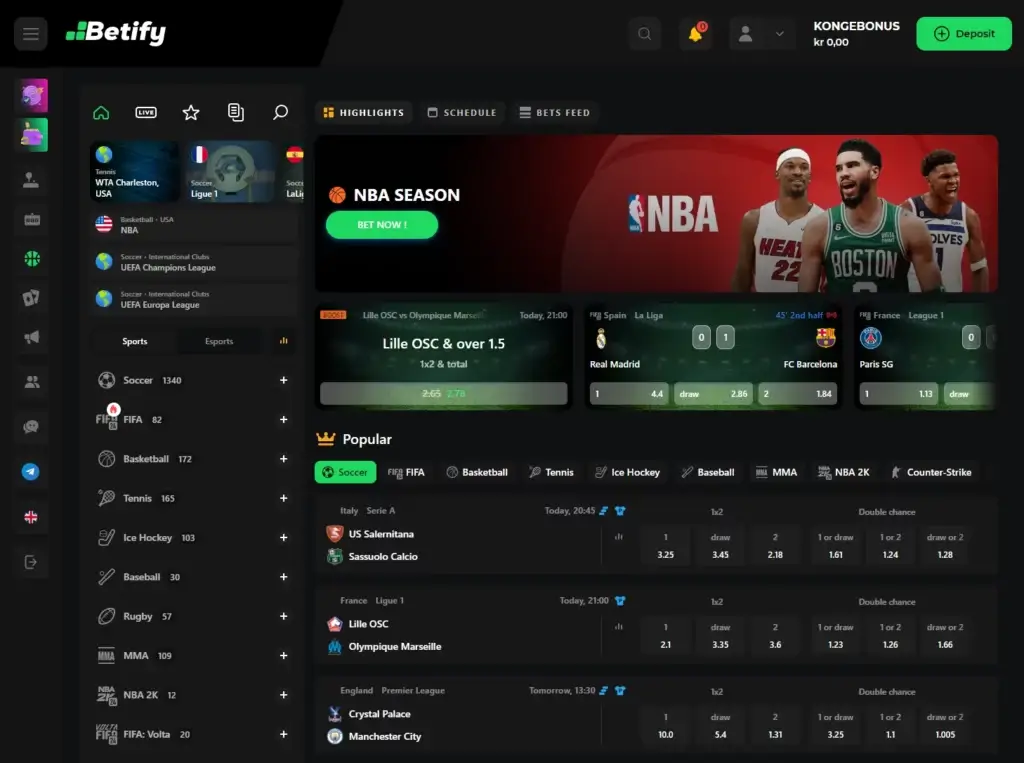This screenshot has height=763, width=1024.
Task: Open the hamburger menu
Action: click(31, 33)
